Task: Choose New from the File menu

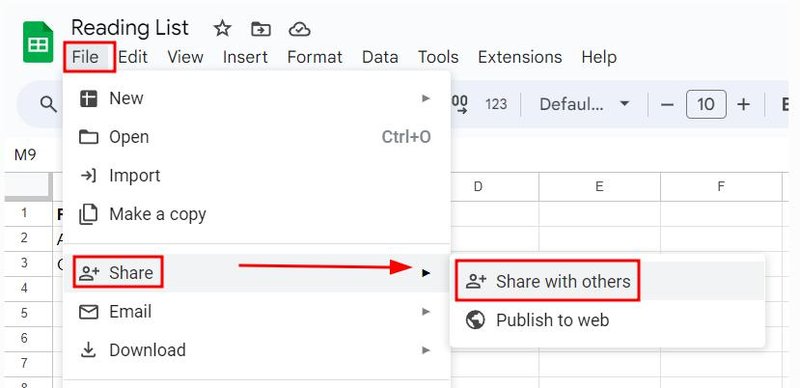Action: (x=257, y=98)
